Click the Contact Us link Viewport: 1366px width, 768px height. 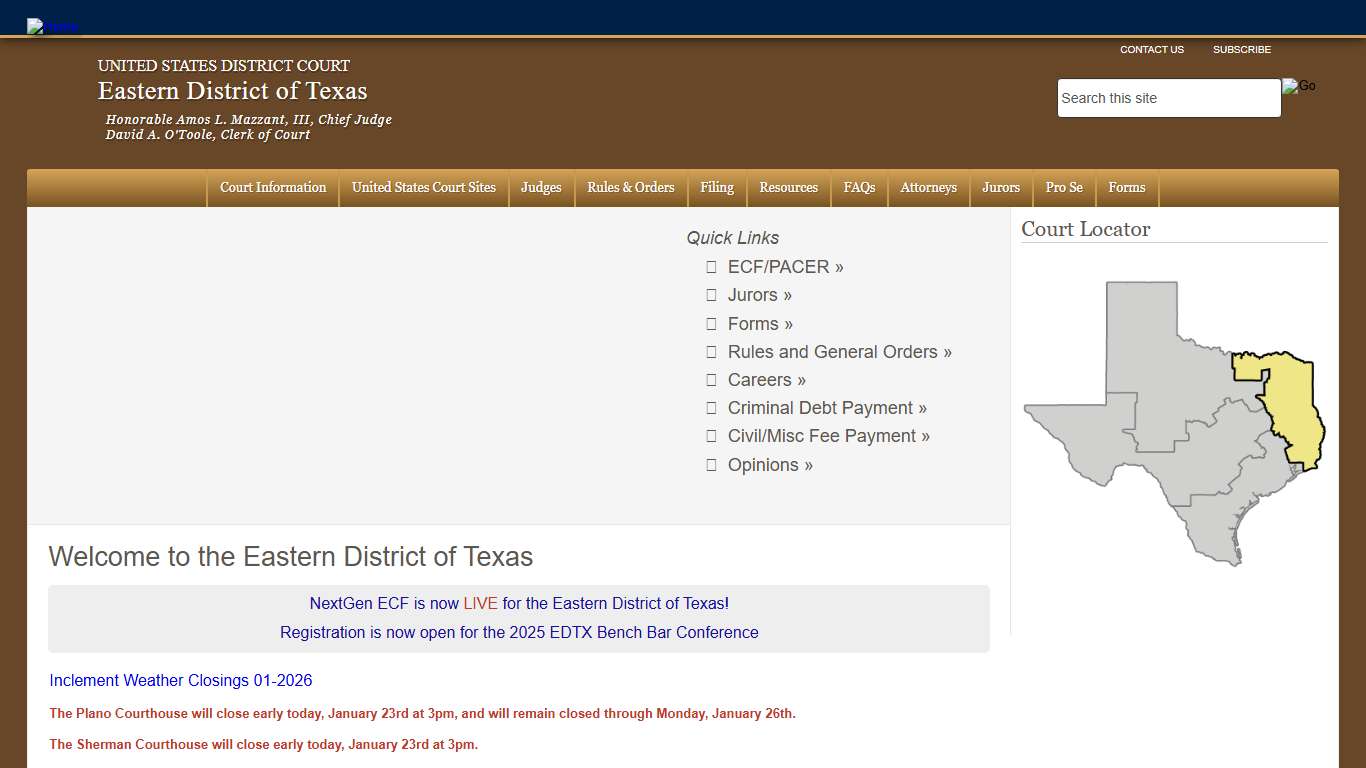1152,49
